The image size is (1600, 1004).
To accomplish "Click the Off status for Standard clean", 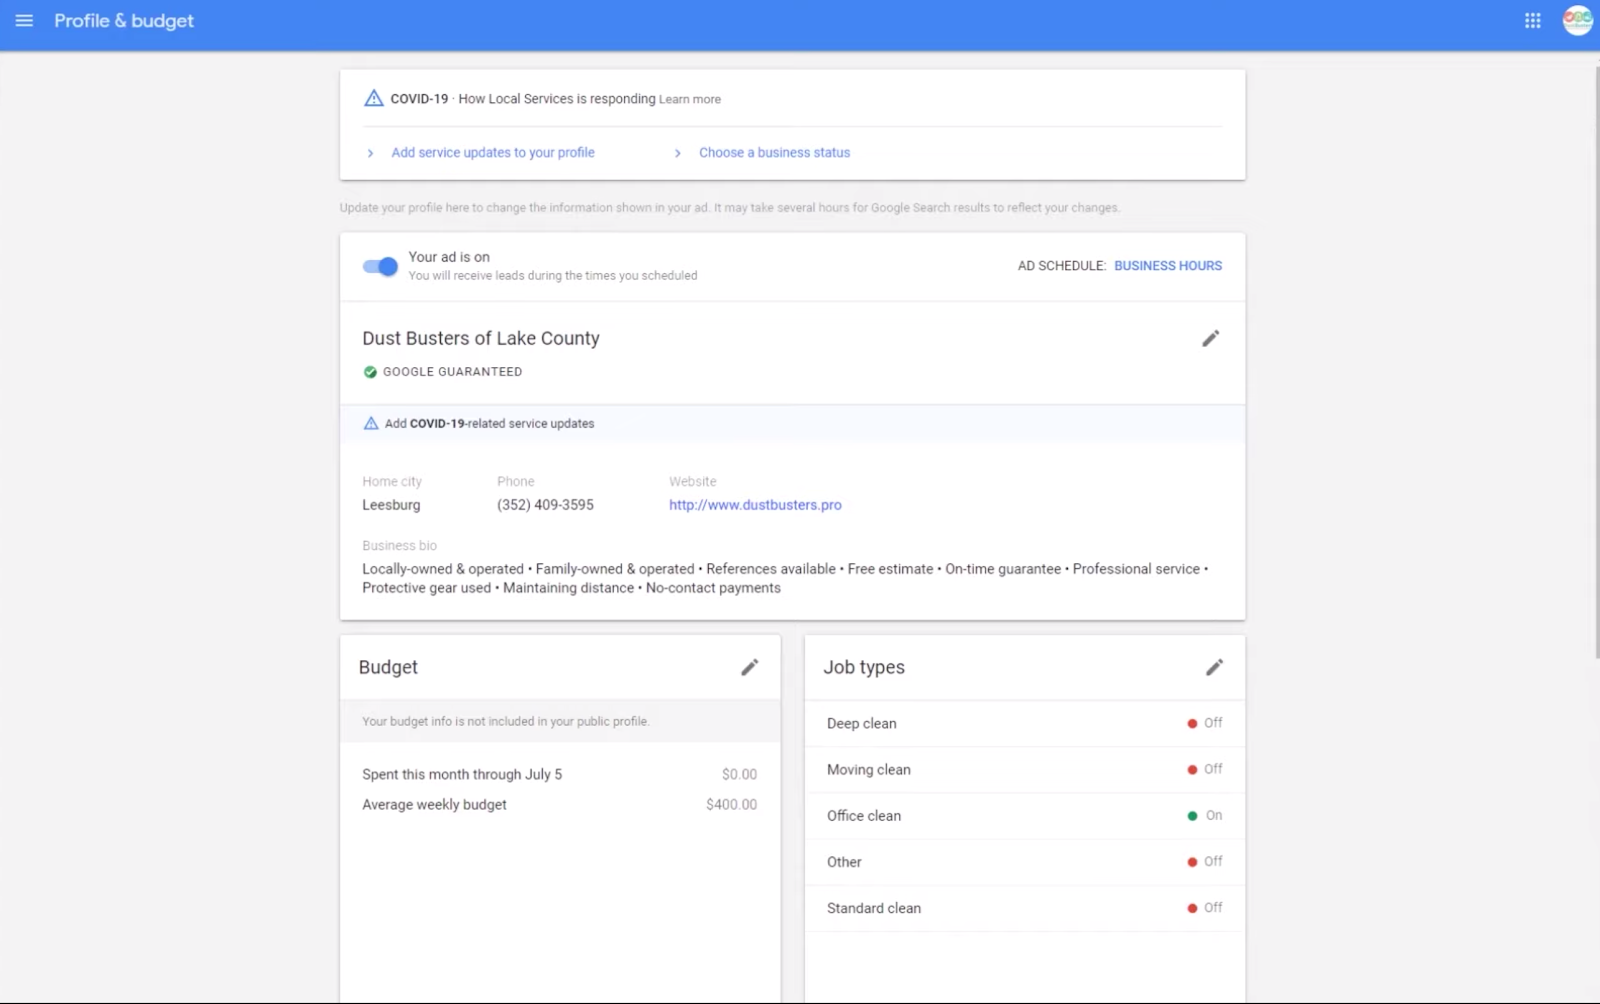I will (1213, 908).
